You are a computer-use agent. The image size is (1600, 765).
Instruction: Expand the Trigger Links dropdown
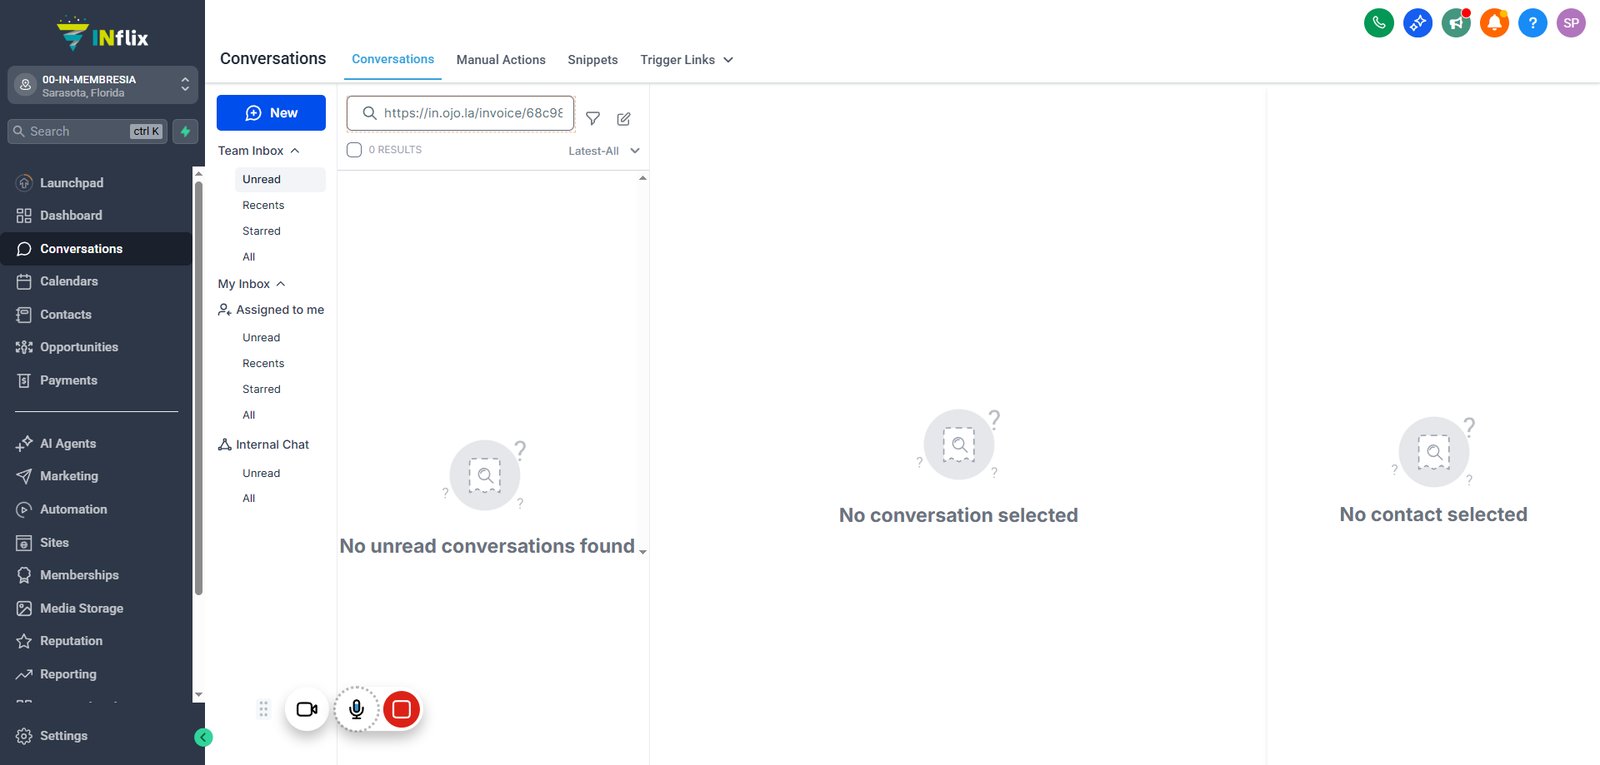click(687, 60)
